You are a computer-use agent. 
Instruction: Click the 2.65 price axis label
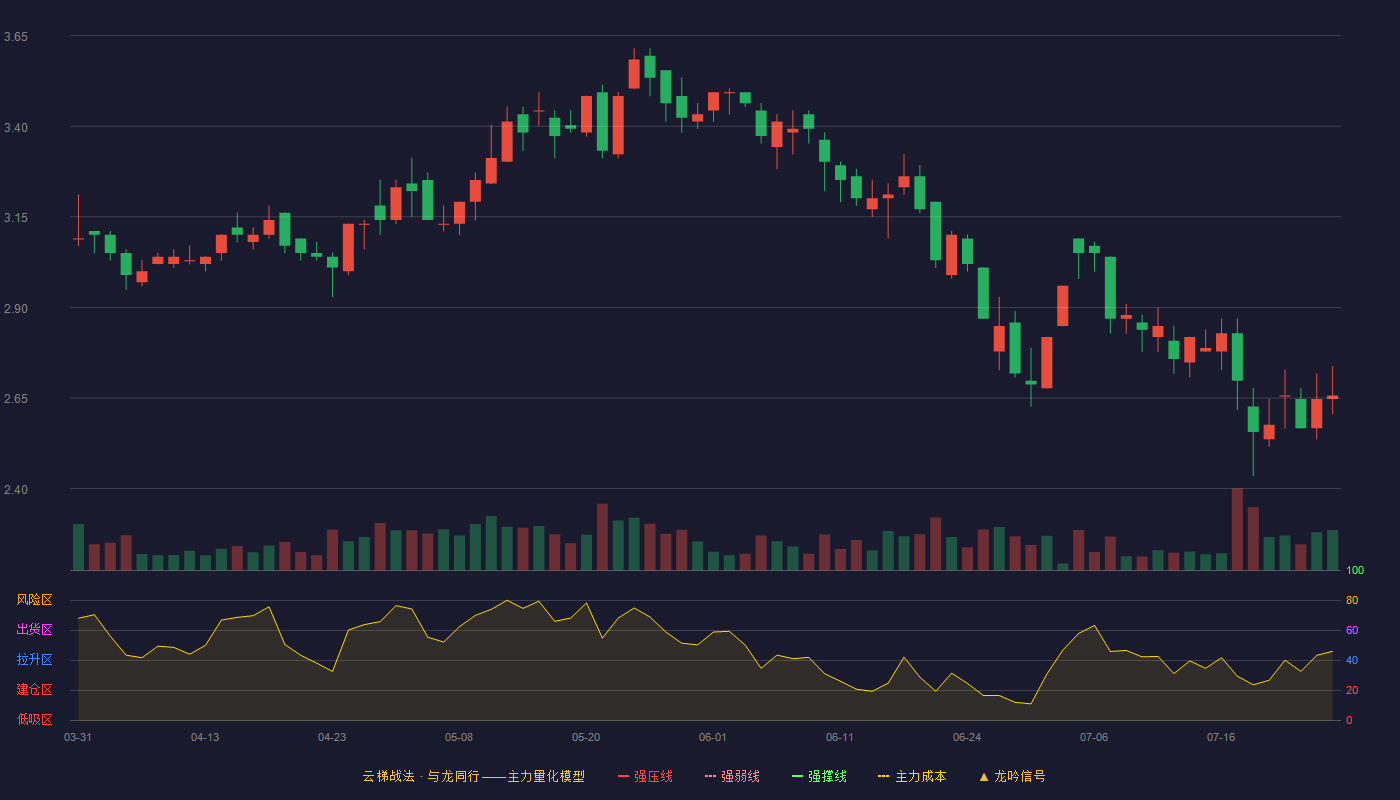click(x=16, y=399)
